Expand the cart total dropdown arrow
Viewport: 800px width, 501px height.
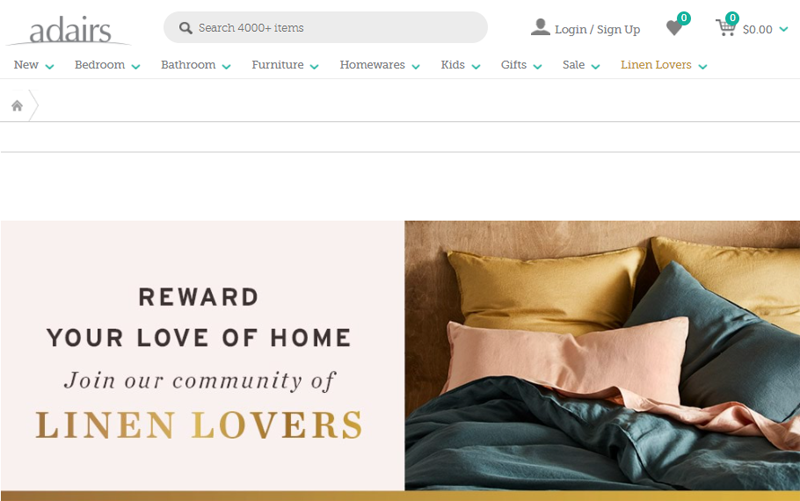click(784, 30)
